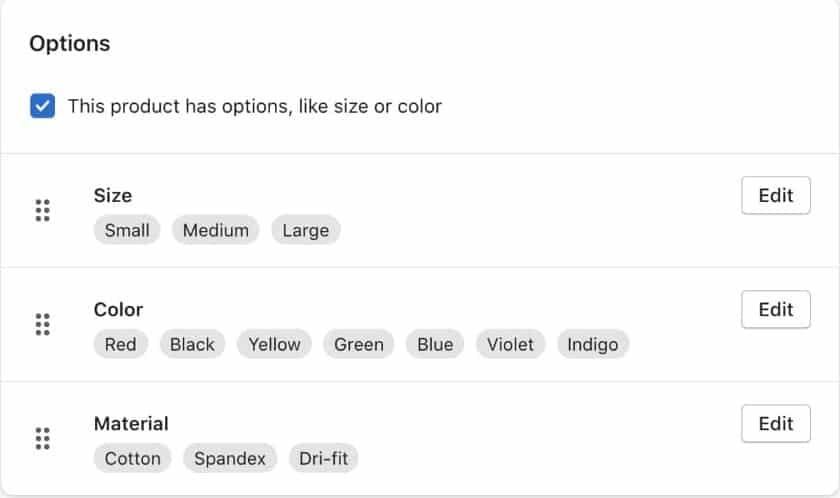840x498 pixels.
Task: Choose the Spandex material tag
Action: [230, 458]
